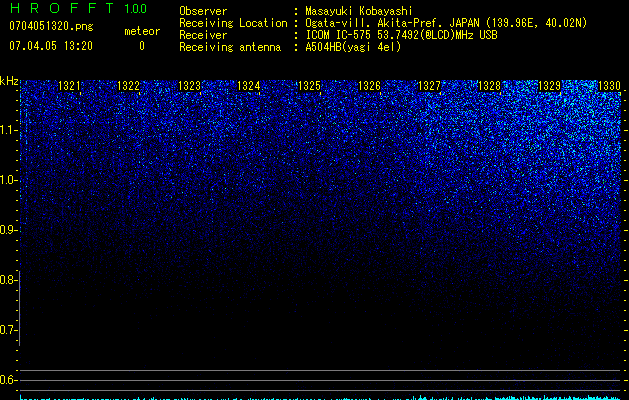Click the 0.9 kHz axis tick label
629x400 pixels.
click(x=8, y=230)
